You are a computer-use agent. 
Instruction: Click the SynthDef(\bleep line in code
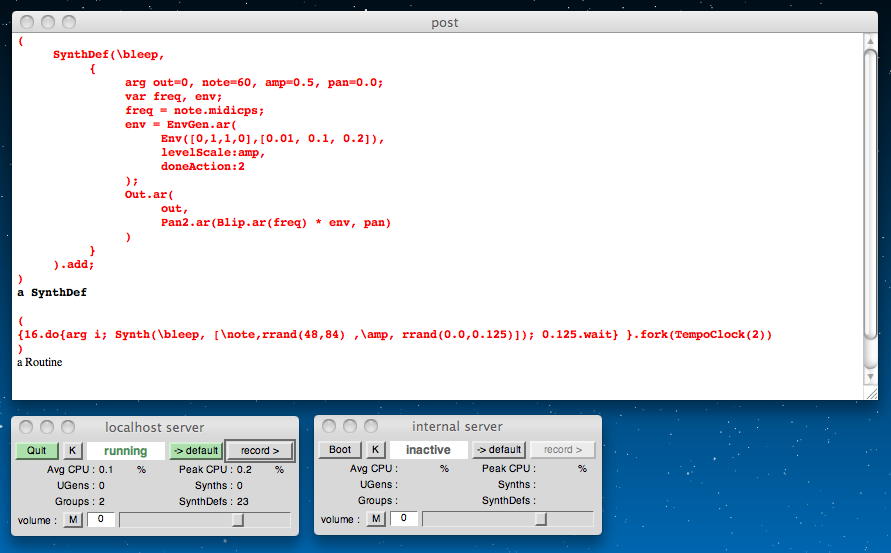[x=108, y=55]
